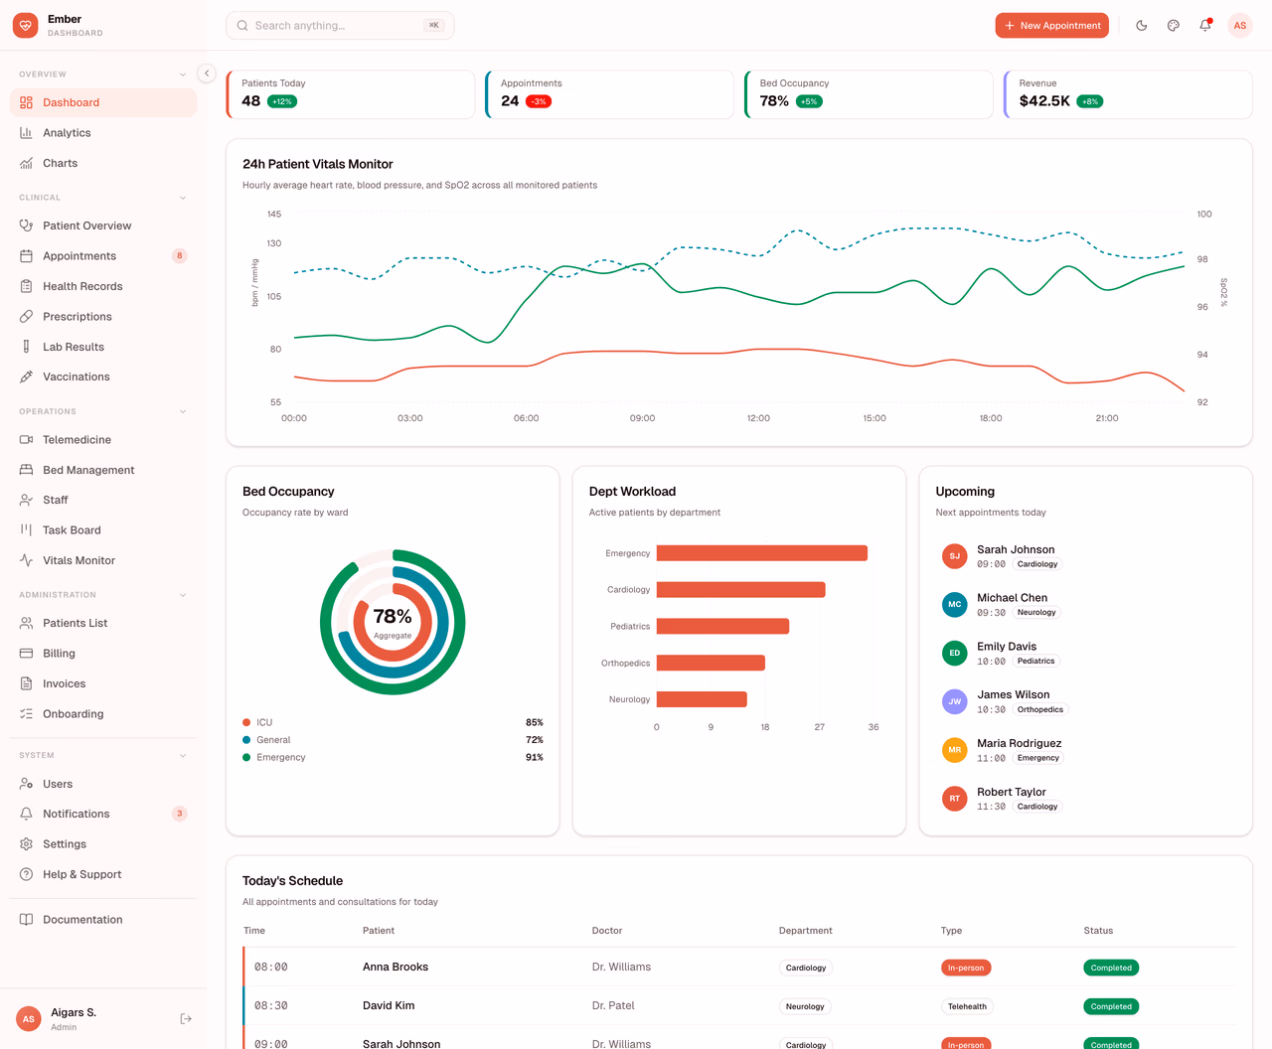Click the Staff person icon
The image size is (1272, 1049).
26,499
